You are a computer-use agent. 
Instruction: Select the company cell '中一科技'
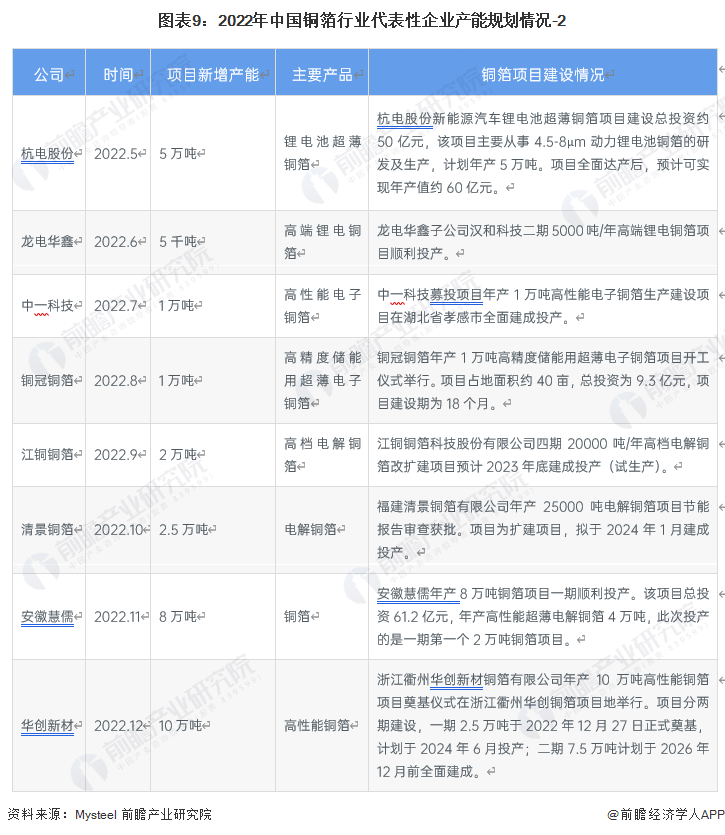47,306
